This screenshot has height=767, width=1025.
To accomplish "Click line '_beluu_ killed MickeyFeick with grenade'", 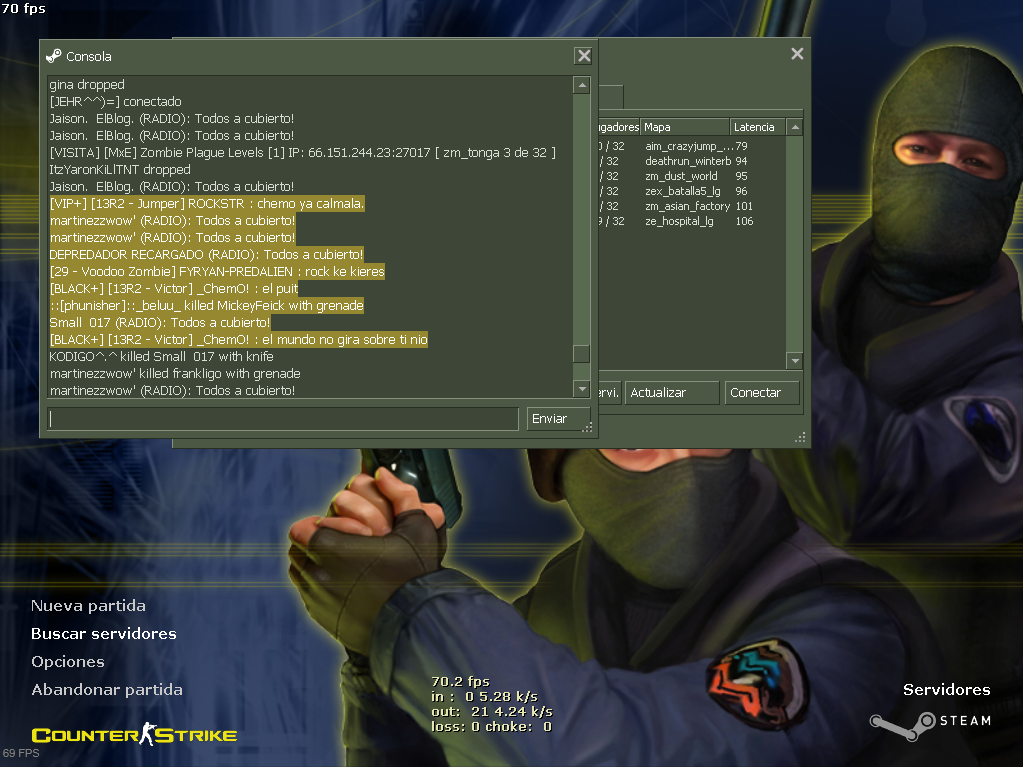I will tap(207, 305).
